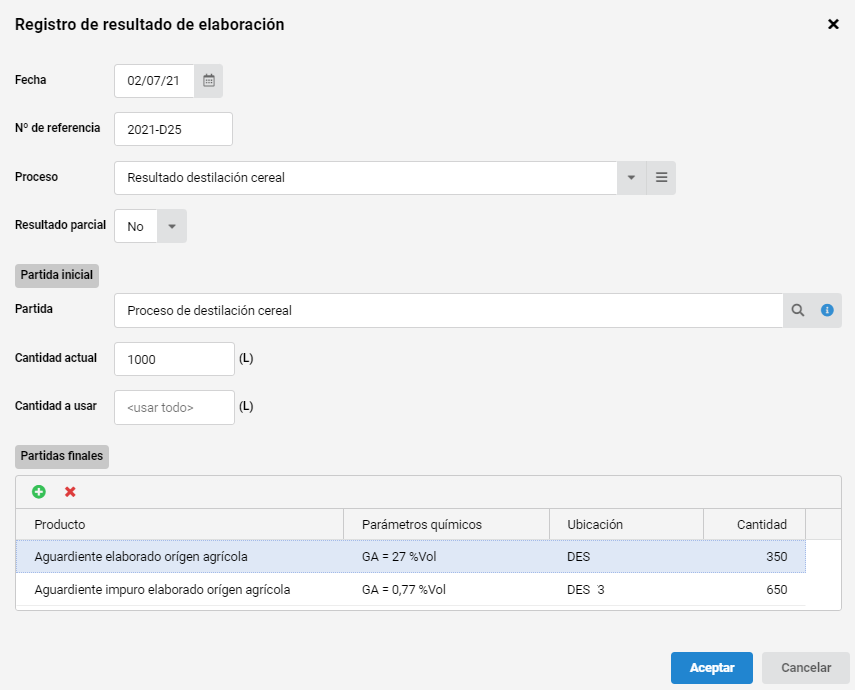
Task: Click the Partida input field
Action: point(449,310)
